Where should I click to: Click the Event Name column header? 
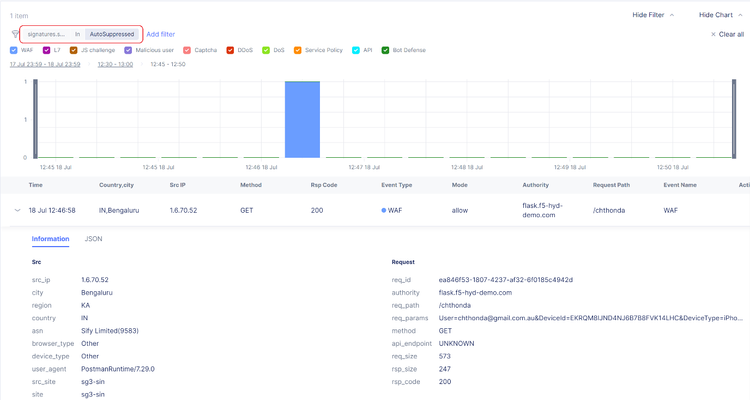tap(680, 185)
